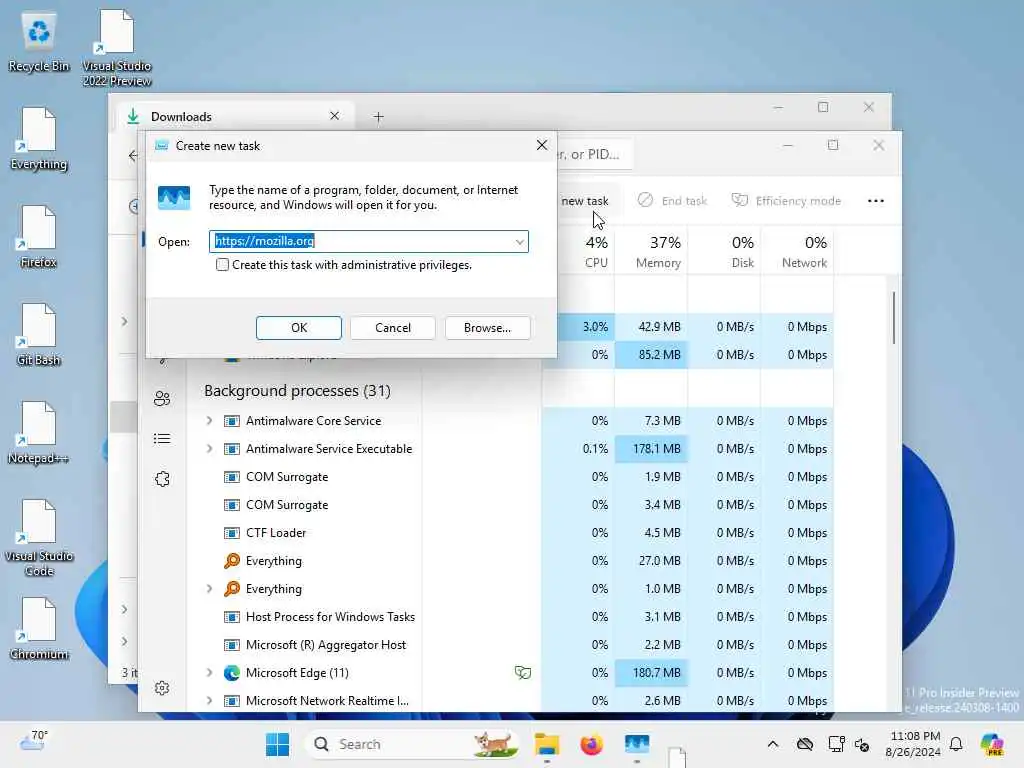The height and width of the screenshot is (768, 1024).
Task: Click File Explorer back arrow
Action: [133, 155]
